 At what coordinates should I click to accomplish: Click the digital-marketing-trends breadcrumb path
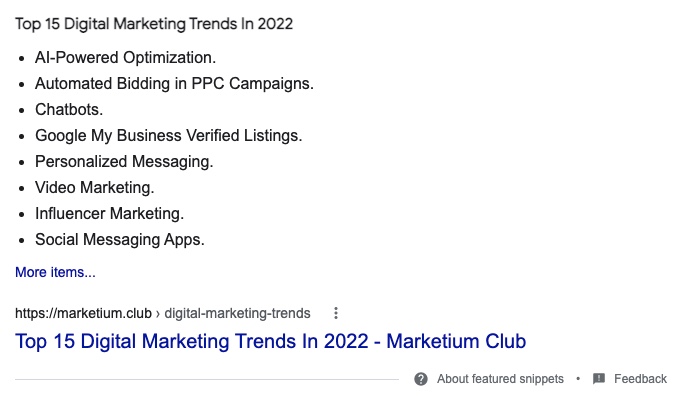click(237, 313)
